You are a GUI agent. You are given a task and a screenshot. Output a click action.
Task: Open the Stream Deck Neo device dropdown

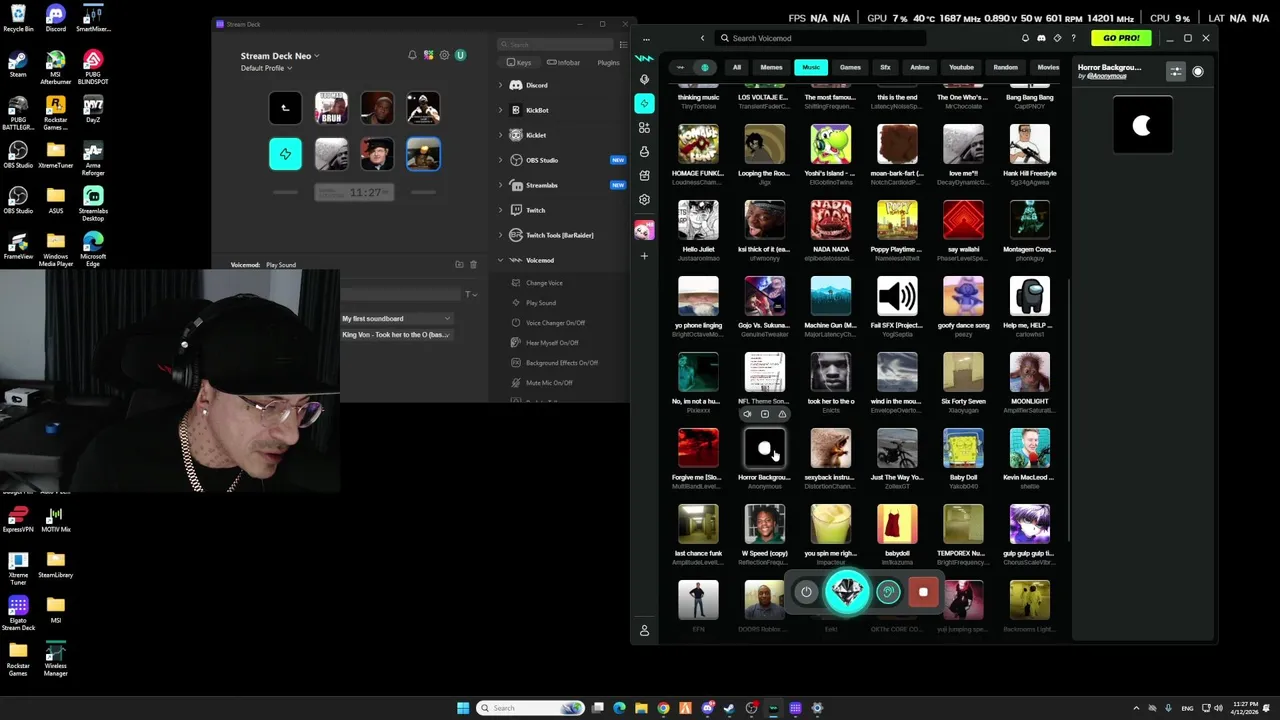280,56
